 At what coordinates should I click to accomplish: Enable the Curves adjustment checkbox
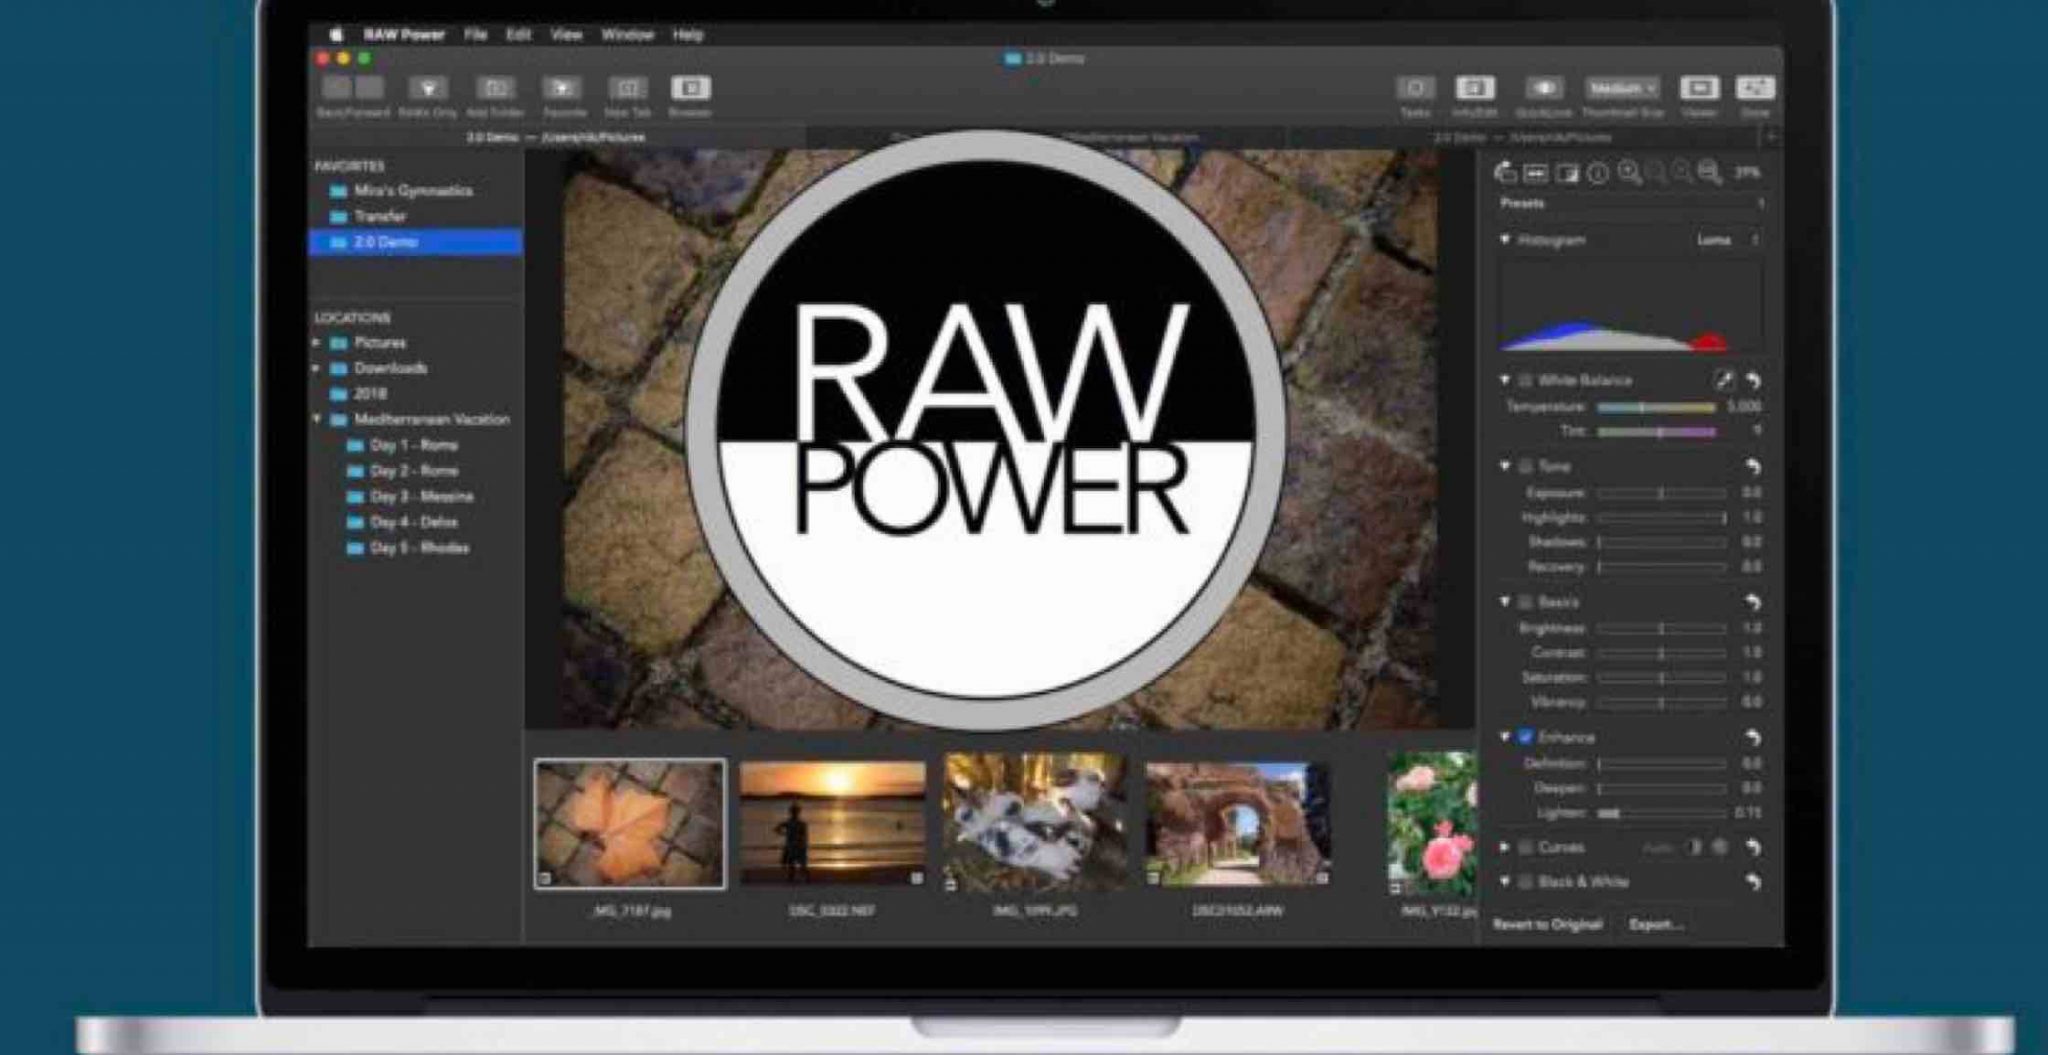click(1525, 847)
